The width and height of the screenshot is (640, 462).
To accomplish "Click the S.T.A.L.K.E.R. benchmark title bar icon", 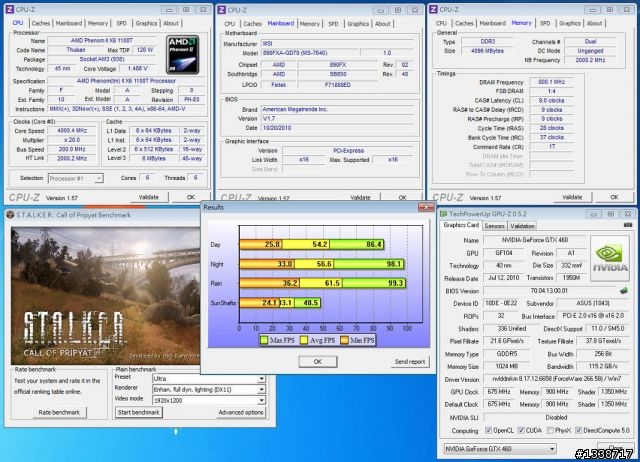I will click(10, 215).
